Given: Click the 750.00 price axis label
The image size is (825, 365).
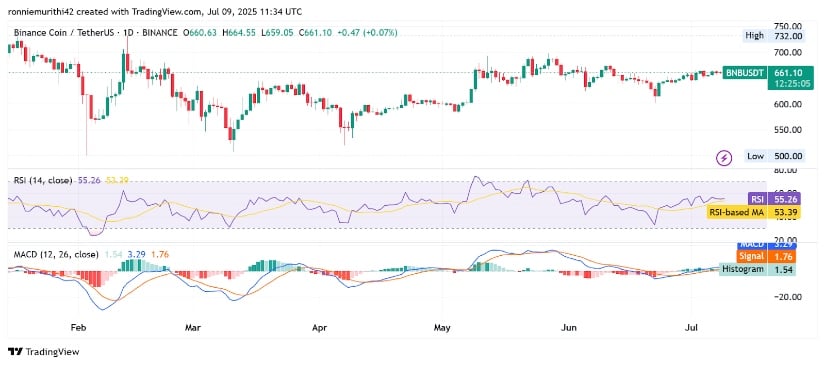Looking at the screenshot, I should pyautogui.click(x=788, y=26).
